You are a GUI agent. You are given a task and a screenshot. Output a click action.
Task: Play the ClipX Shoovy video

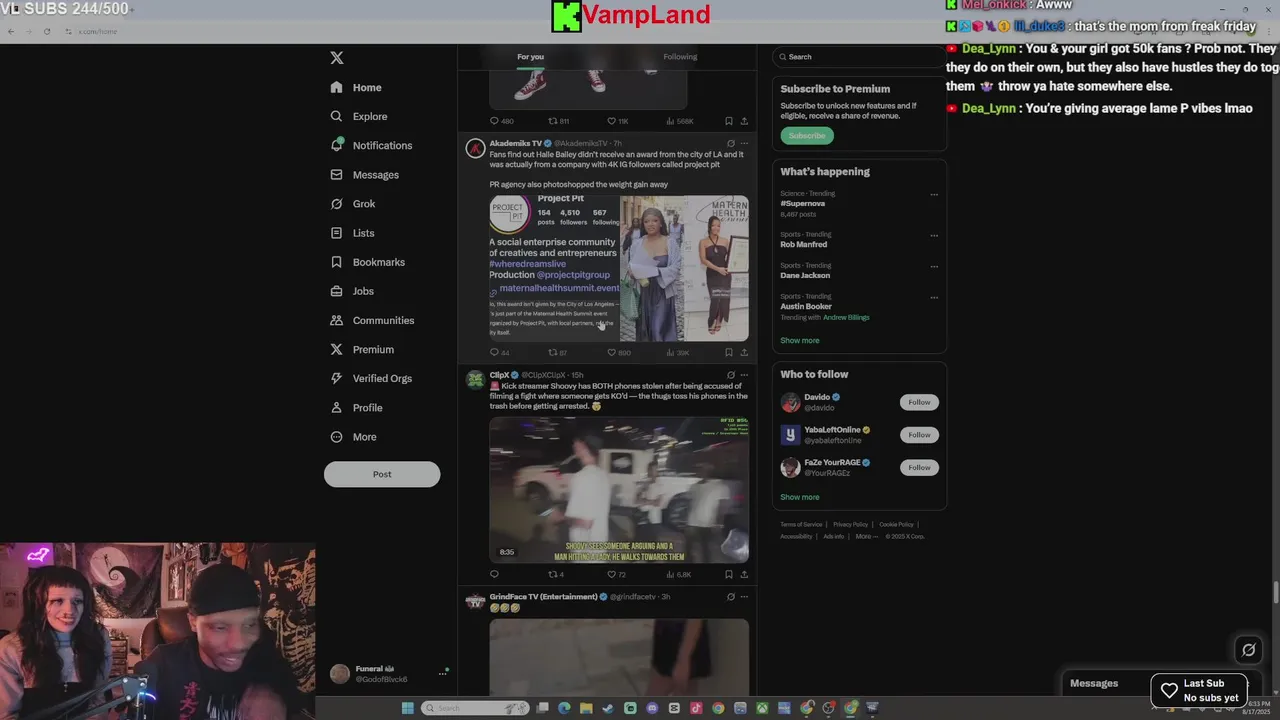619,490
